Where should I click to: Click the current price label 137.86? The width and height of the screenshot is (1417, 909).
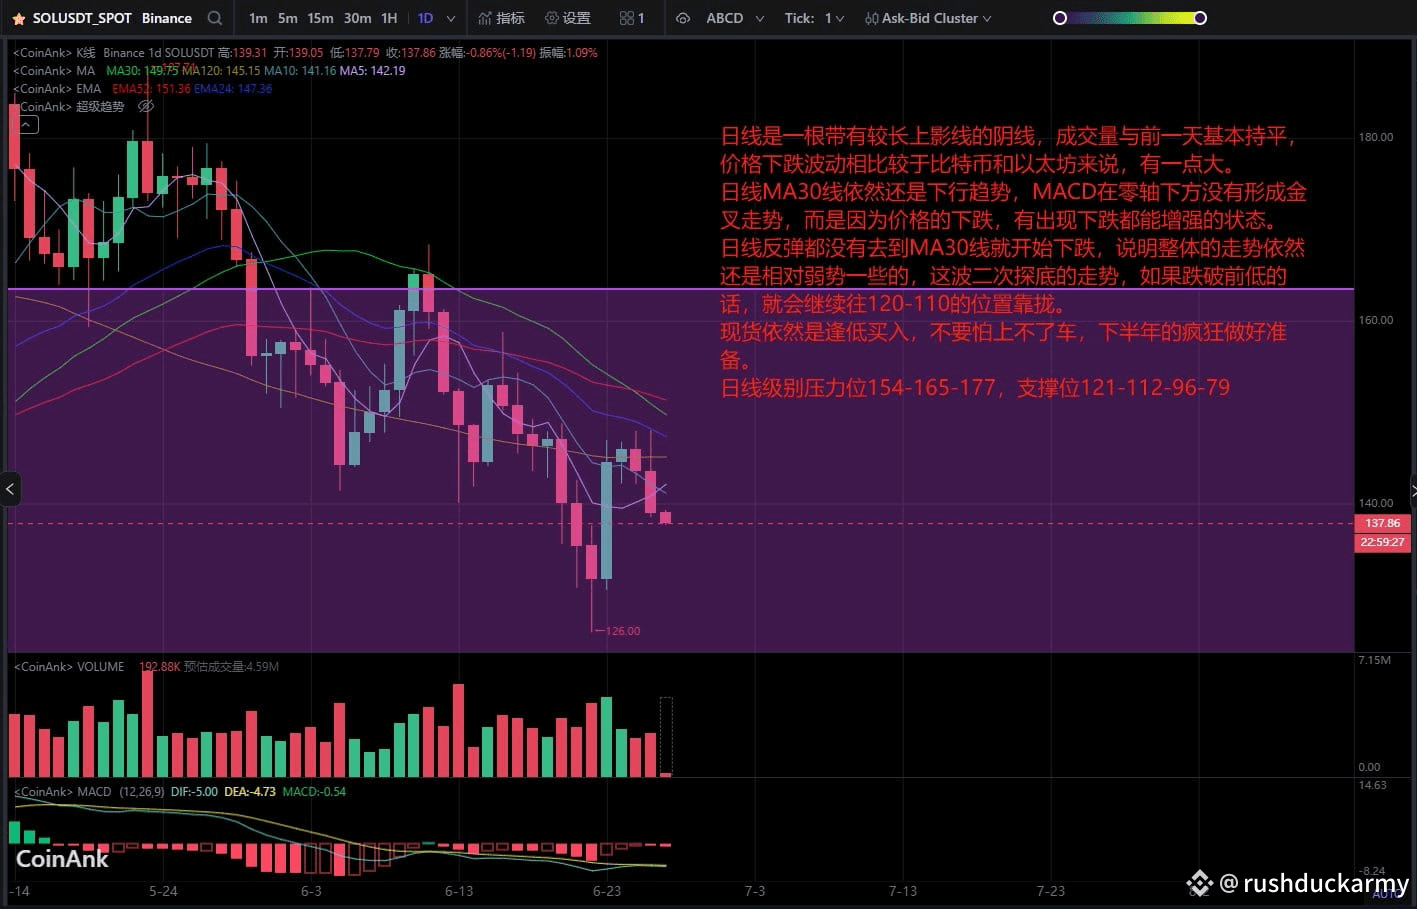[x=1382, y=523]
